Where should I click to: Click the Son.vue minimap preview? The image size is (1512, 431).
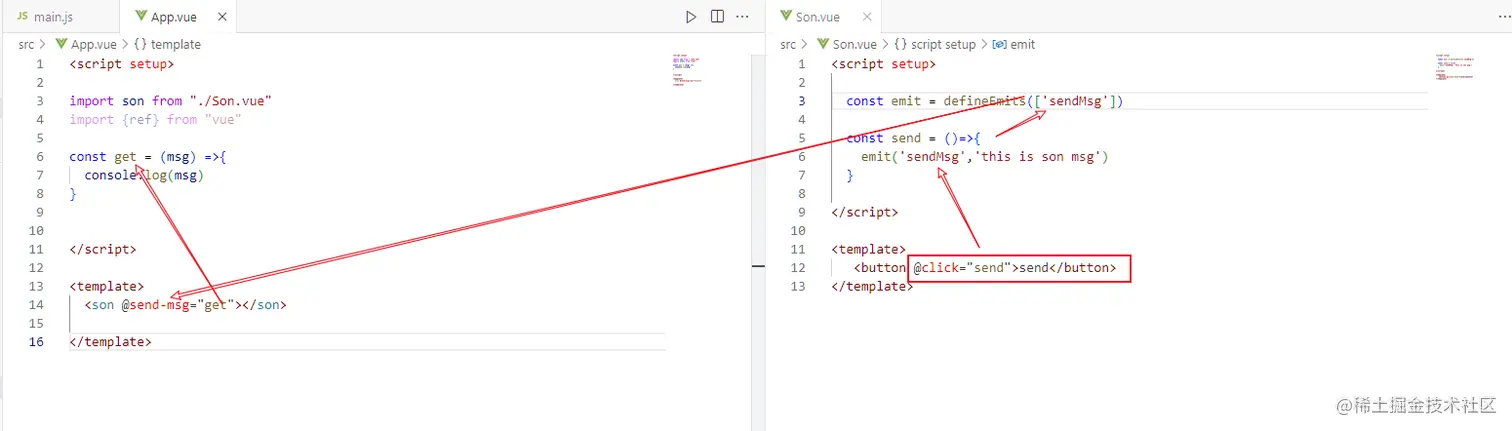[x=1454, y=68]
